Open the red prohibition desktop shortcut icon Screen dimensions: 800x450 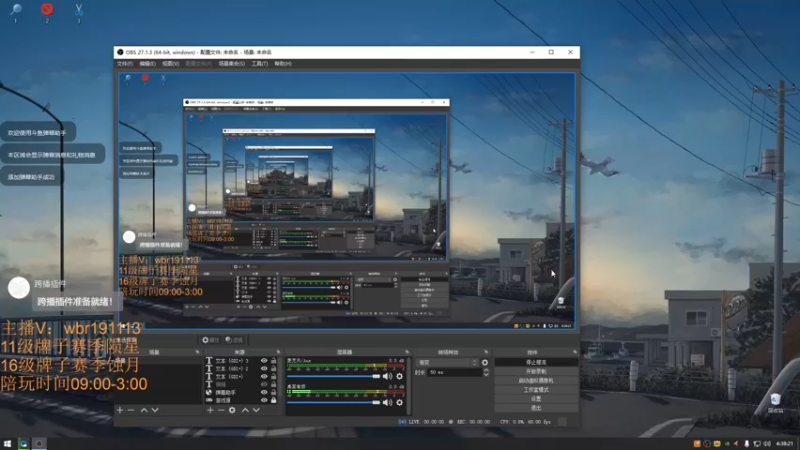(47, 9)
